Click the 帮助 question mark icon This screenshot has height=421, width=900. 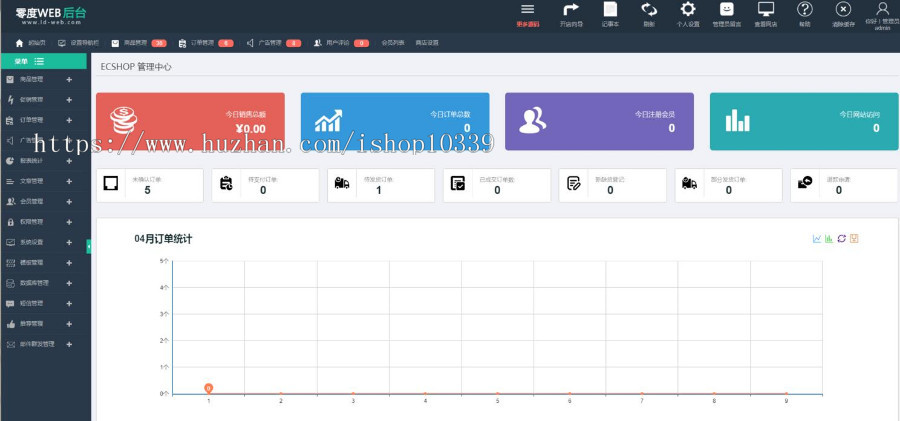click(x=804, y=10)
